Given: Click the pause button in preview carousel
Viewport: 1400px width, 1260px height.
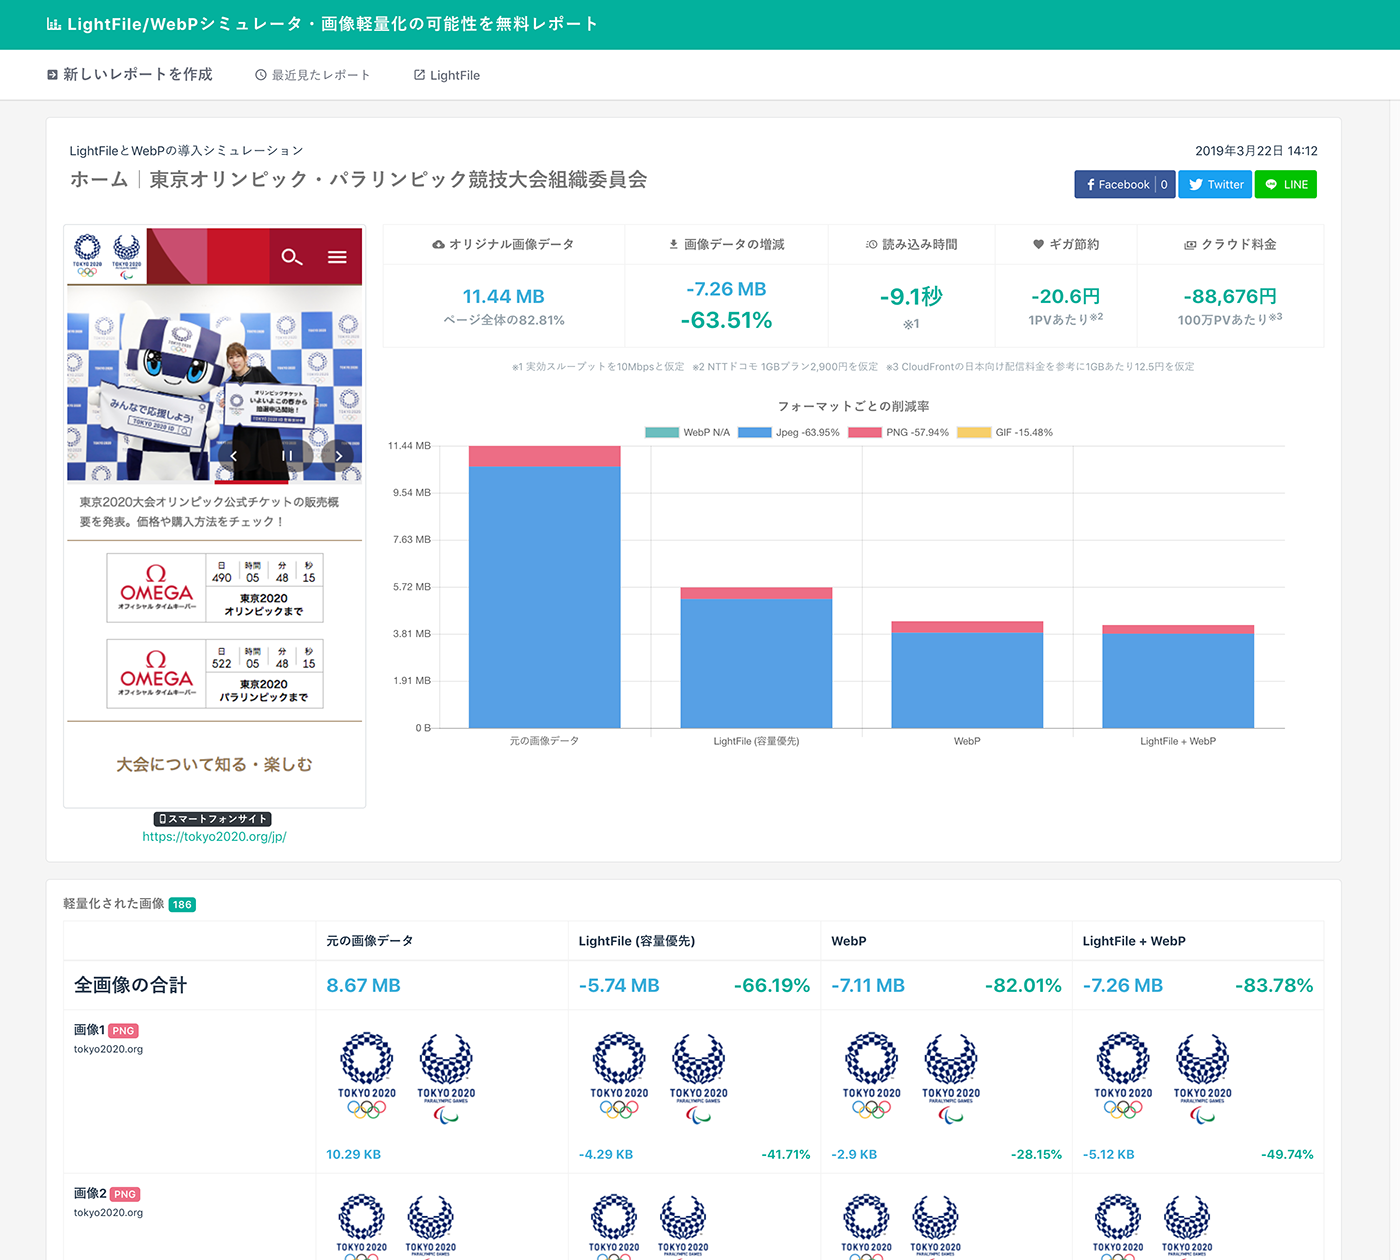Looking at the screenshot, I should pyautogui.click(x=287, y=455).
